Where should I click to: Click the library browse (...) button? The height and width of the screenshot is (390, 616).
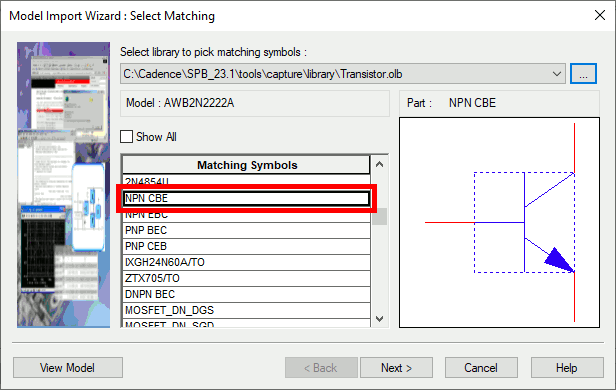pyautogui.click(x=583, y=74)
